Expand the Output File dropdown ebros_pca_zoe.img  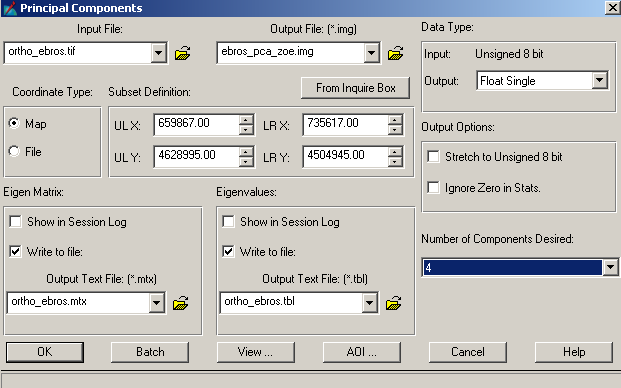pos(371,53)
